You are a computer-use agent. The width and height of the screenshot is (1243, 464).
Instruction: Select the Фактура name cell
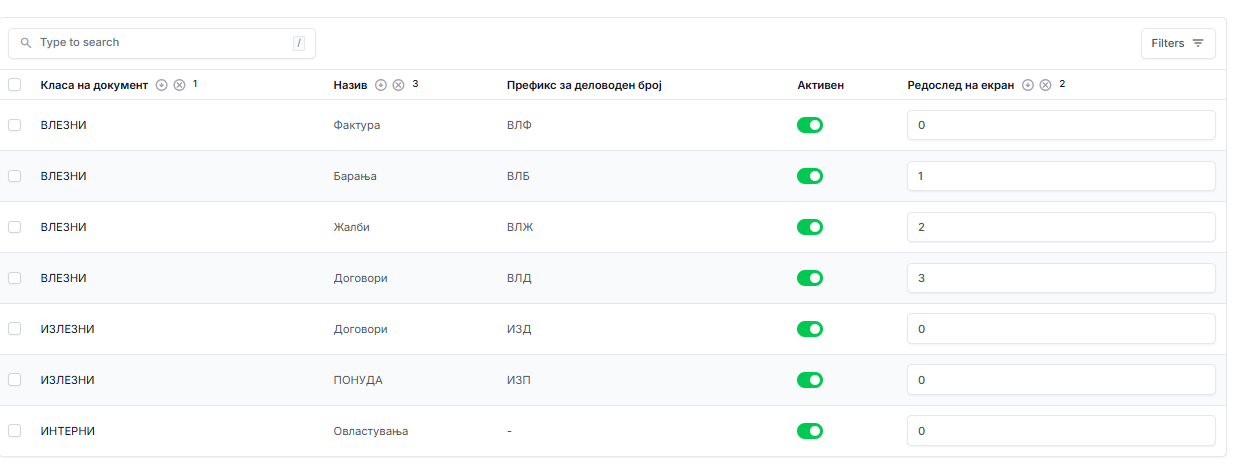[x=356, y=125]
